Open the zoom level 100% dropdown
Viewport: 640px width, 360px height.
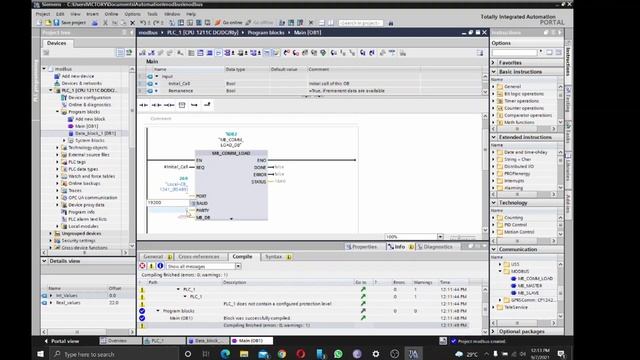(440, 237)
